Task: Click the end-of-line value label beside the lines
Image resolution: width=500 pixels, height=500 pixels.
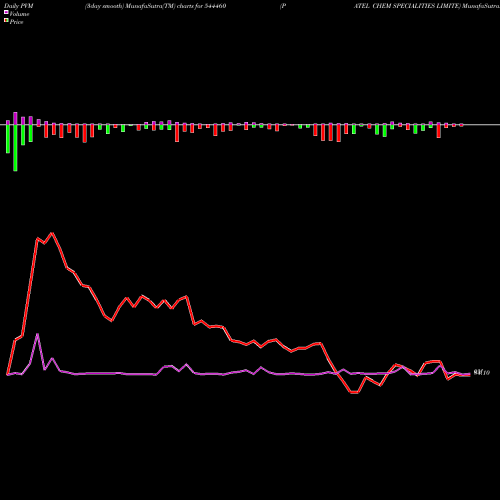Action: [x=482, y=372]
